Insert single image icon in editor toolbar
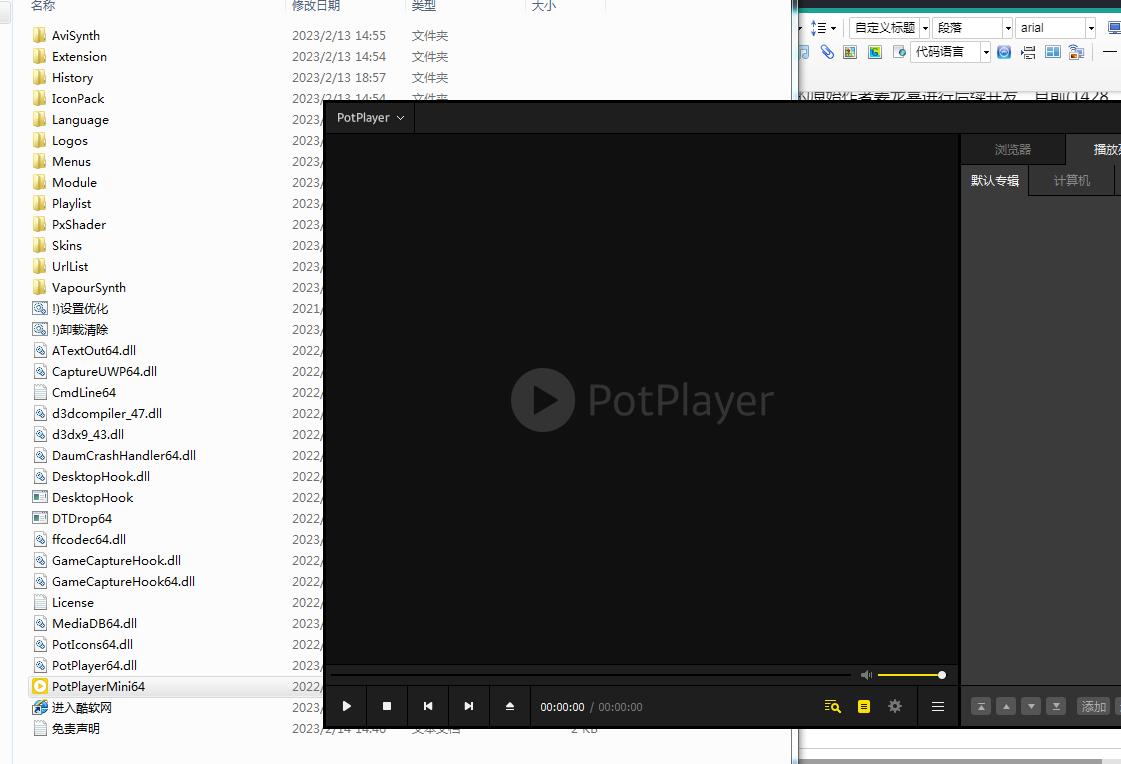 850,52
